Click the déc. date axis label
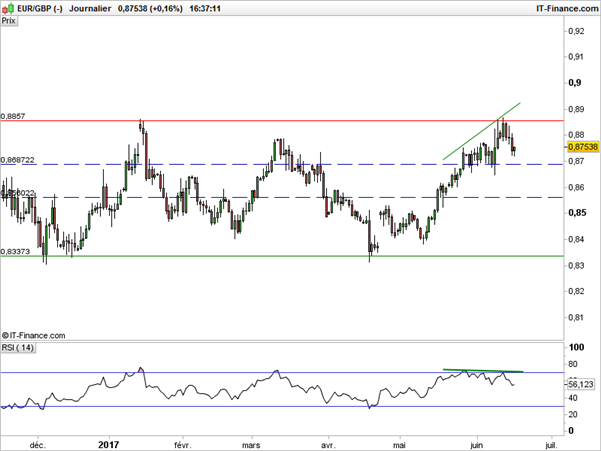This screenshot has height=451, width=601. coord(38,445)
